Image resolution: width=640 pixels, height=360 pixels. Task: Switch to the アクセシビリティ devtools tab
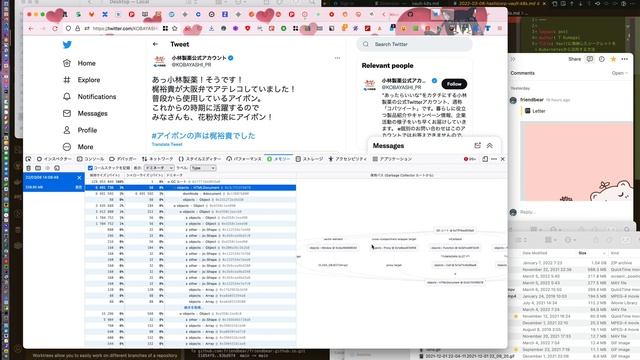(x=347, y=159)
